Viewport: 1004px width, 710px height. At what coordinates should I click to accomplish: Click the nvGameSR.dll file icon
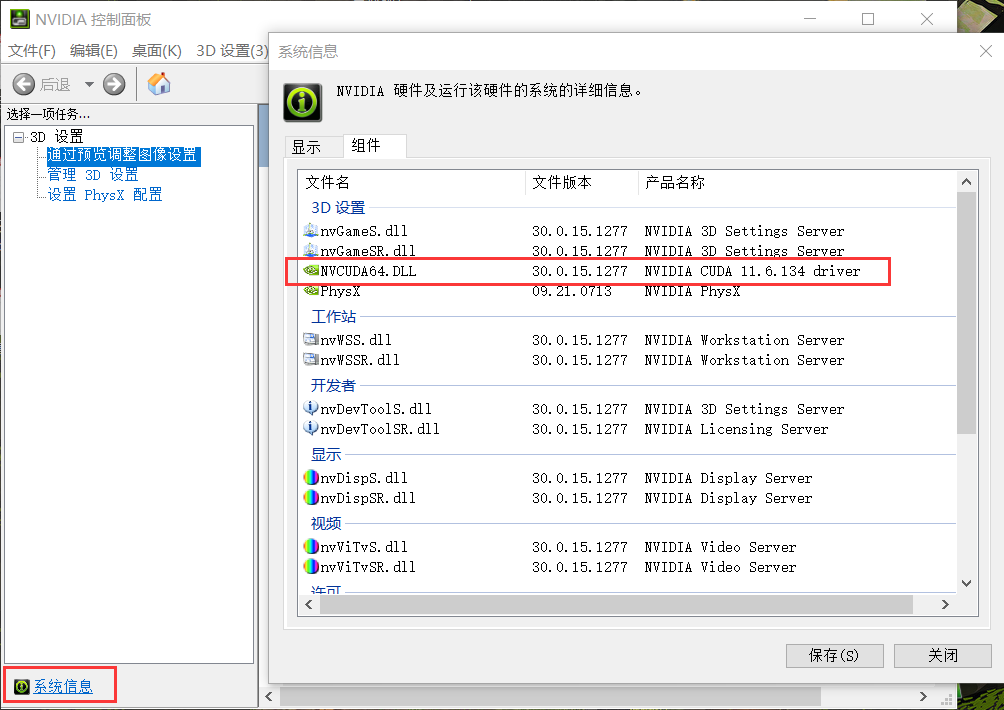pyautogui.click(x=311, y=250)
